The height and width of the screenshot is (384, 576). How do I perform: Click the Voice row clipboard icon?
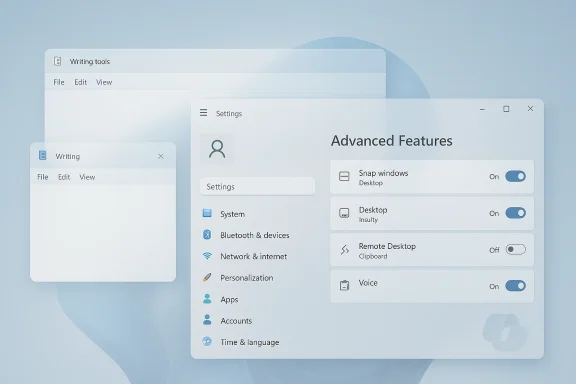tap(344, 286)
